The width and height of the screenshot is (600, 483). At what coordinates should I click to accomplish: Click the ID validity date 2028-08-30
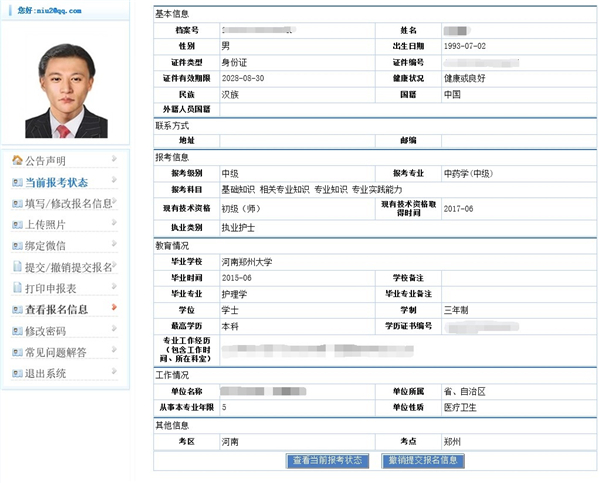243,78
